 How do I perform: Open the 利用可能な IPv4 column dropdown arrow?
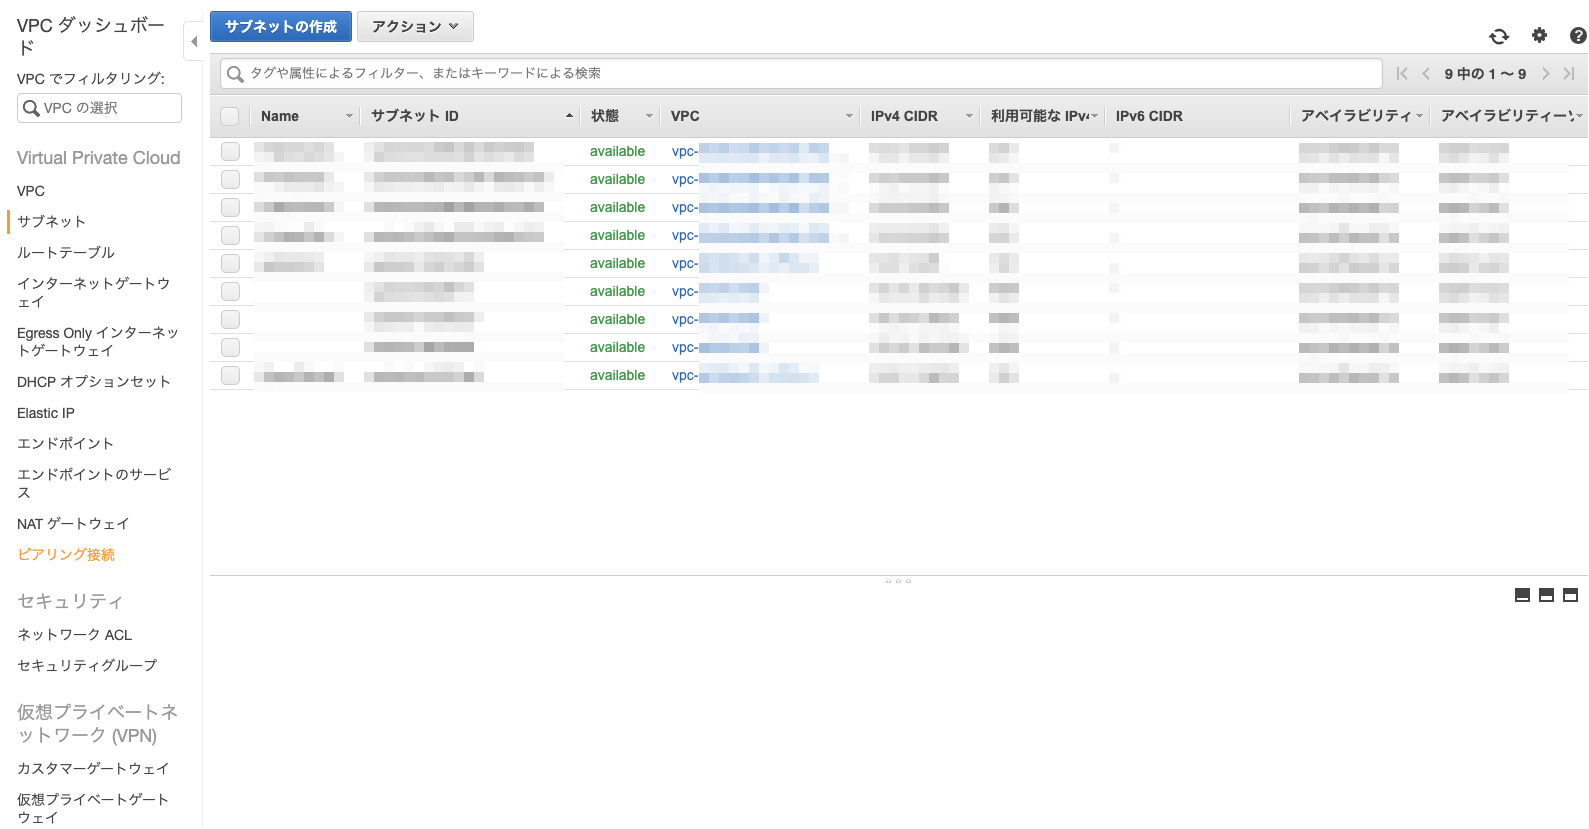[x=1095, y=116]
